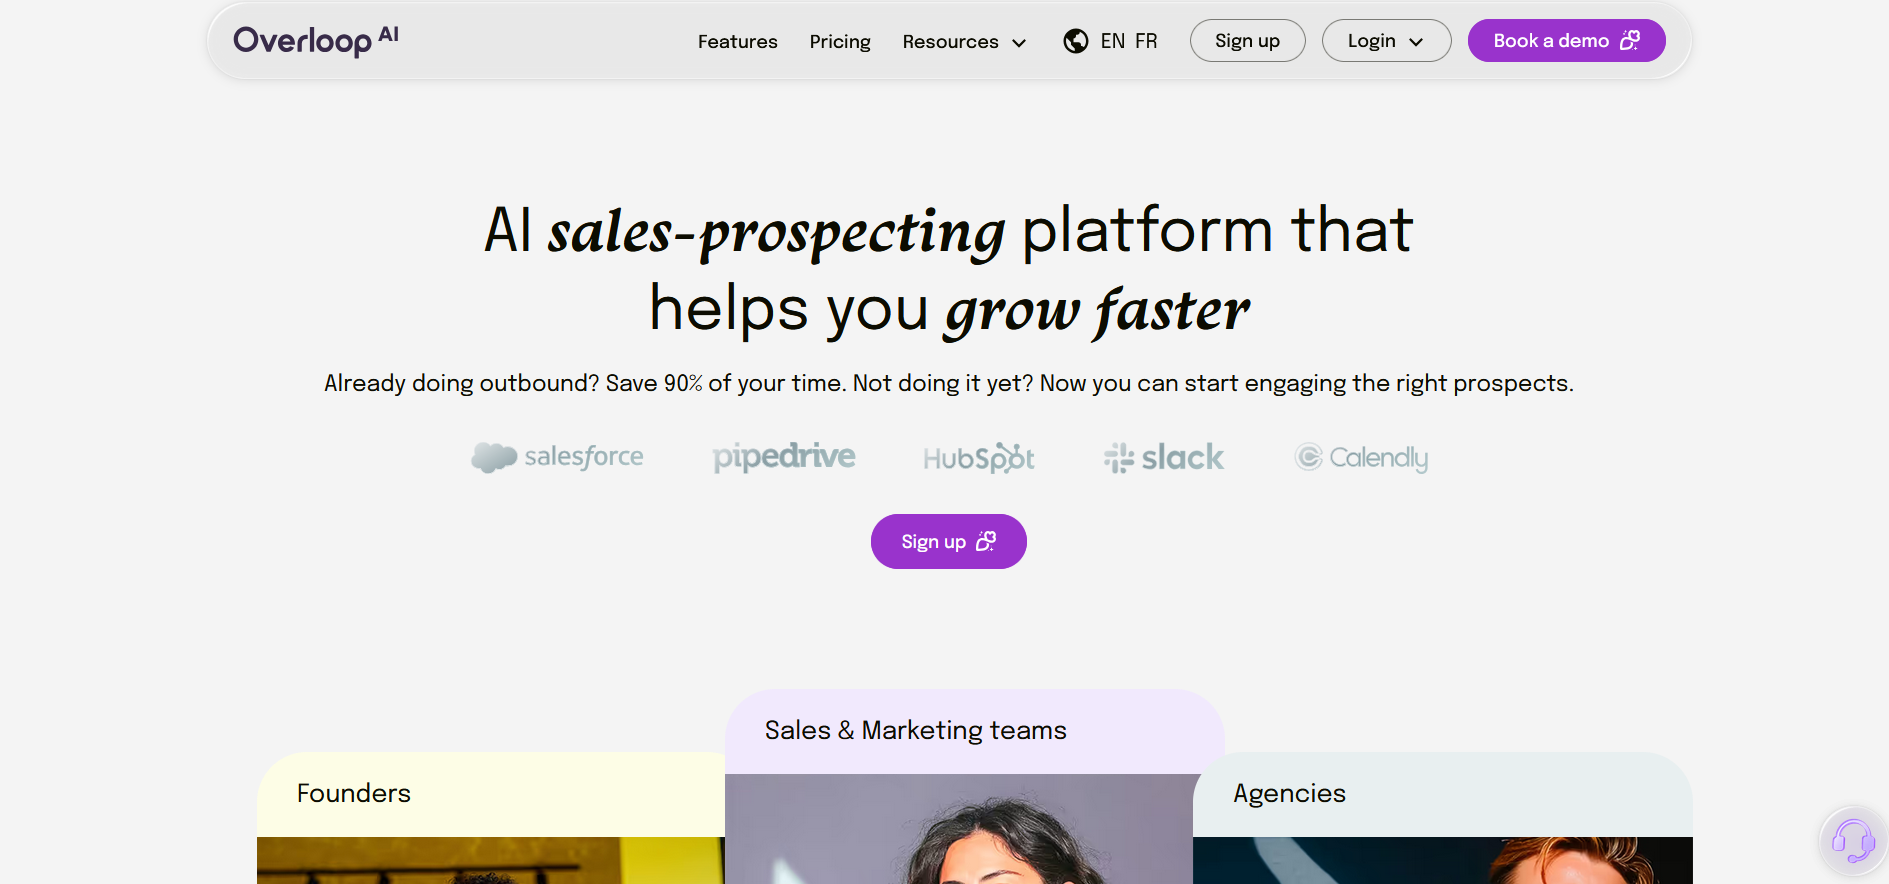The height and width of the screenshot is (884, 1889).
Task: Click the globe language icon
Action: point(1076,41)
